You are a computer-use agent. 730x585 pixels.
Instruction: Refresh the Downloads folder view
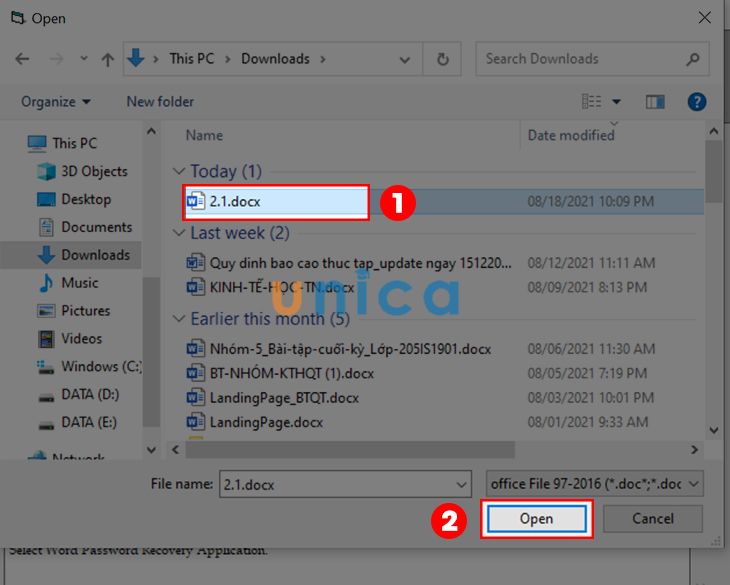(x=443, y=59)
